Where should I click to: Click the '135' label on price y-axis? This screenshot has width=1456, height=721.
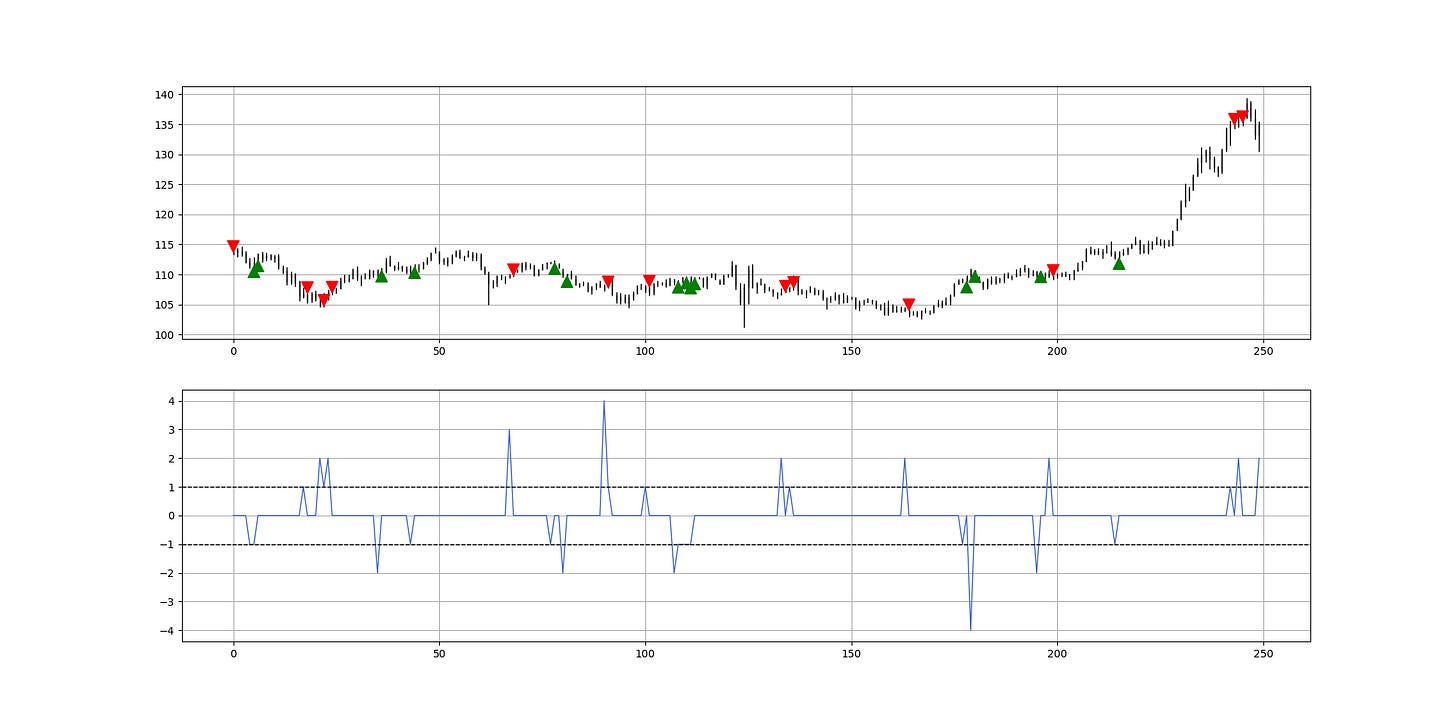[x=165, y=125]
